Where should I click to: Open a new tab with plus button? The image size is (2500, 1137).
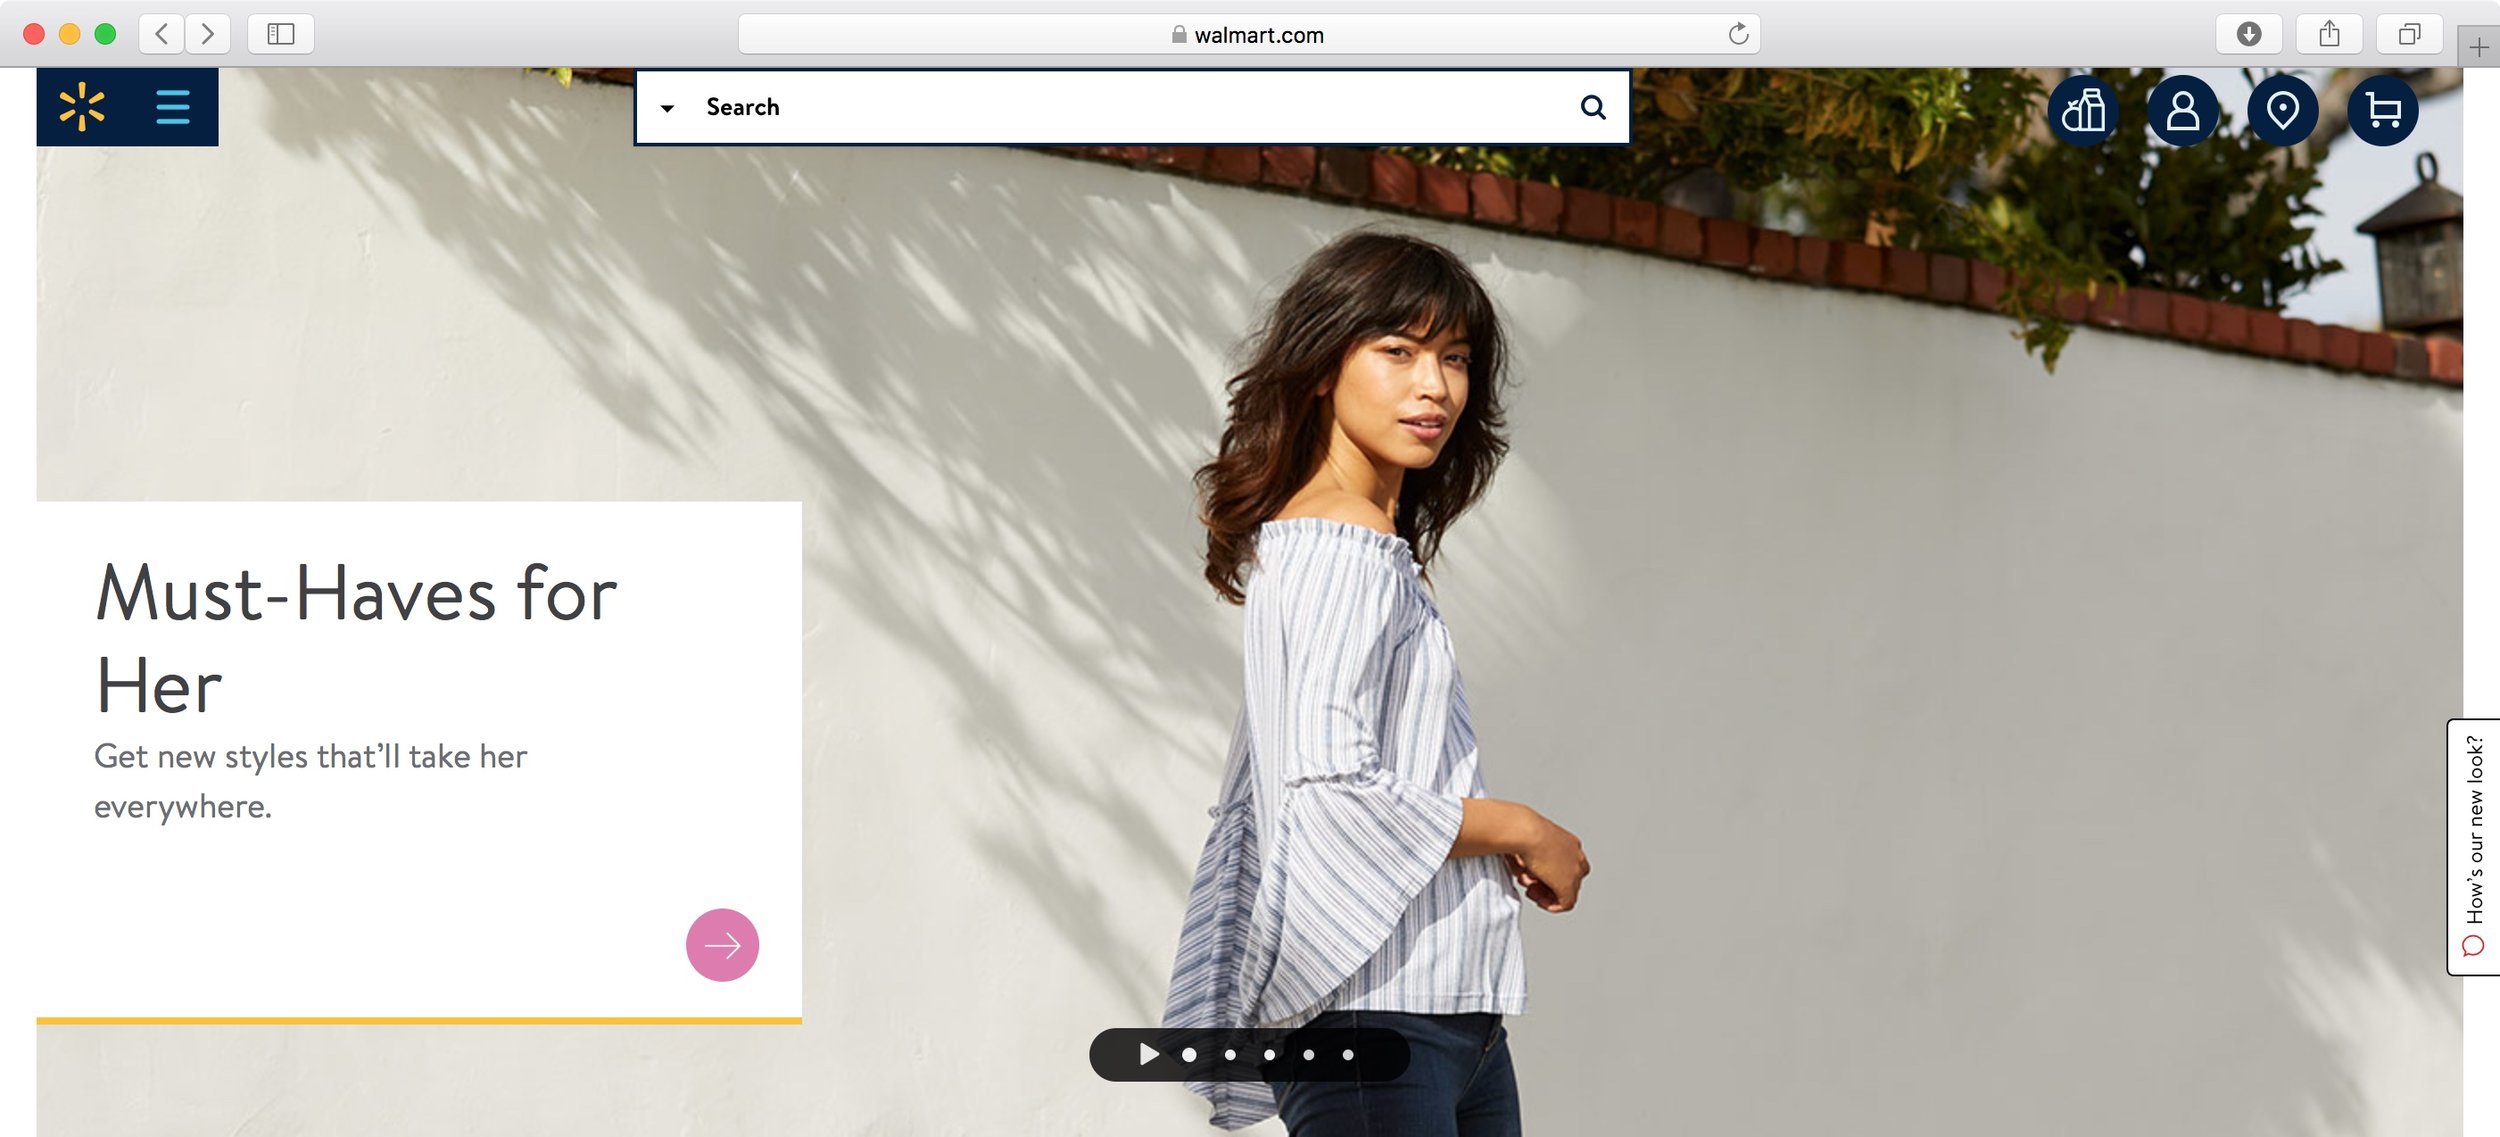(x=2479, y=47)
